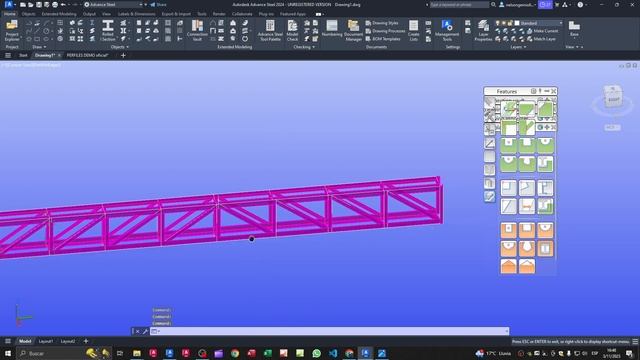Image resolution: width=640 pixels, height=360 pixels.
Task: Select the orange rectangular top notch feature
Action: [527, 230]
